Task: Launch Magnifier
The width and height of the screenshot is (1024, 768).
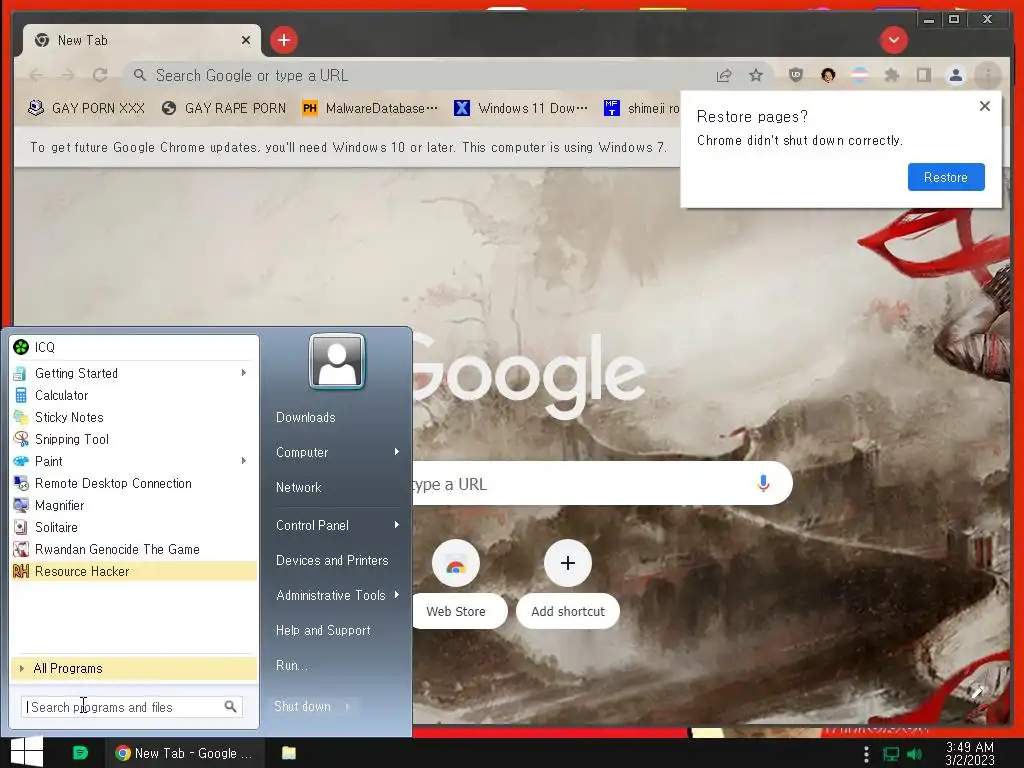Action: [x=134, y=505]
